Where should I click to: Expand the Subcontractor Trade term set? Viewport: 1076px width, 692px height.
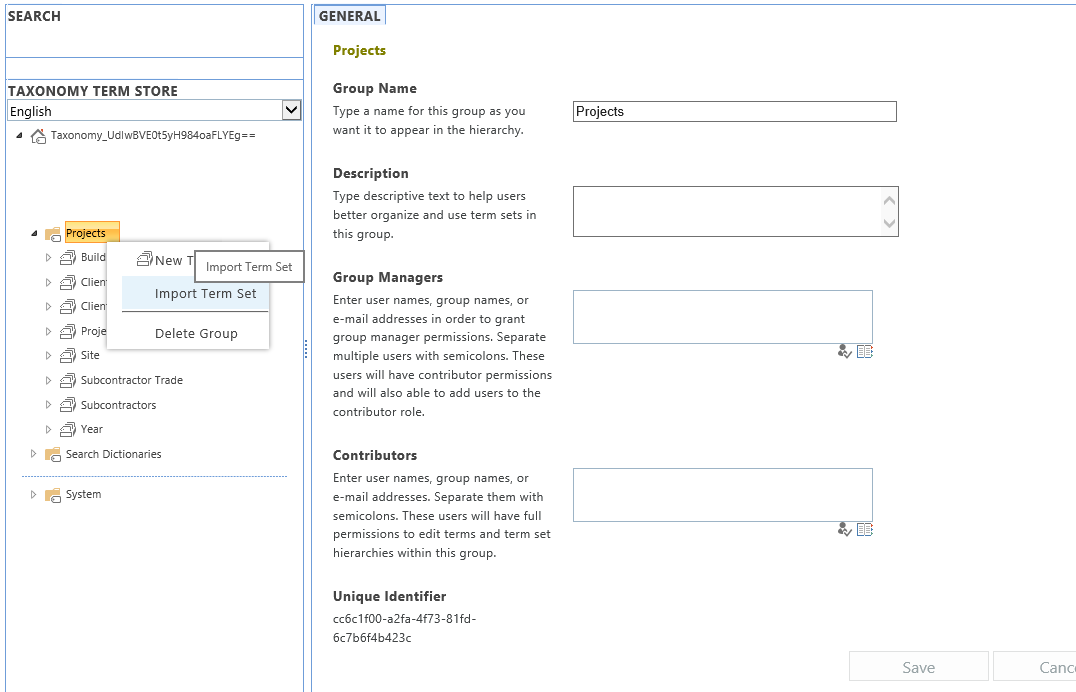pos(48,380)
